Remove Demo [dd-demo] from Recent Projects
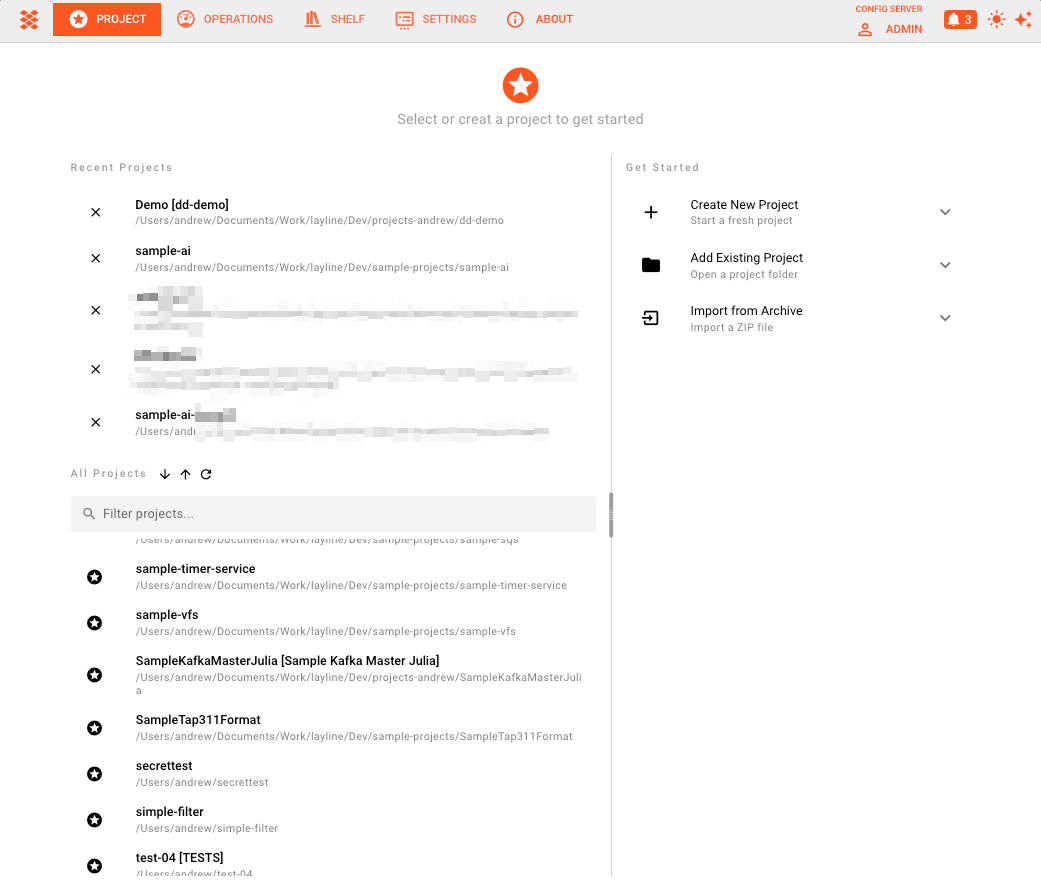The width and height of the screenshot is (1041, 888). (95, 212)
